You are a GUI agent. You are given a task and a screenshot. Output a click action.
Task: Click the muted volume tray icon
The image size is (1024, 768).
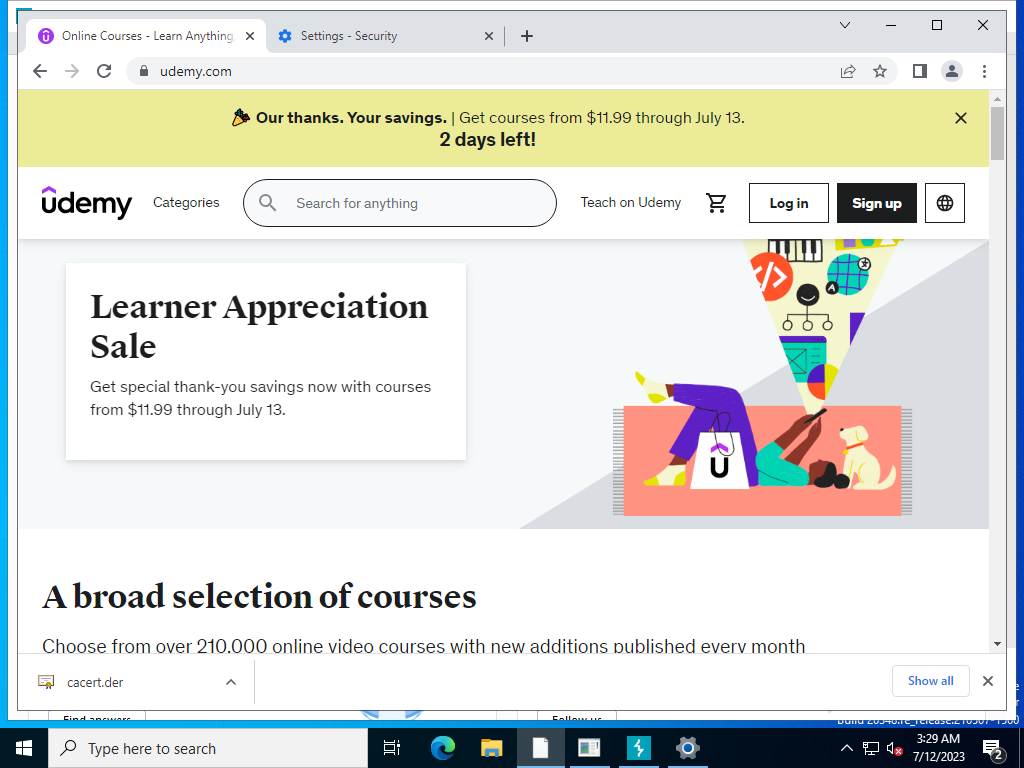pos(894,748)
